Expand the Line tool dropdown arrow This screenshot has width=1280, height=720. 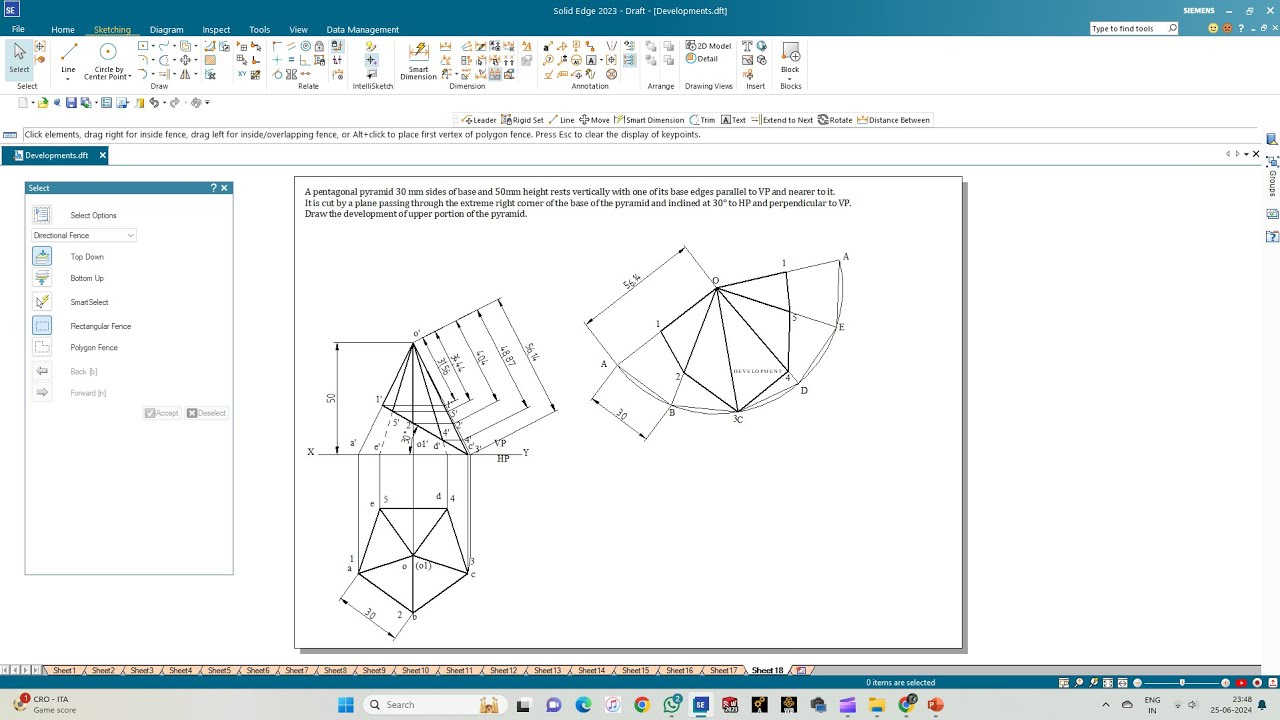click(68, 79)
